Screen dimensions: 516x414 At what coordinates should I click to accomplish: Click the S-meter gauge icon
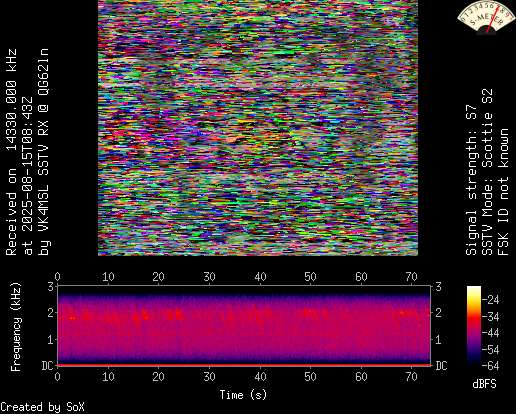point(486,17)
